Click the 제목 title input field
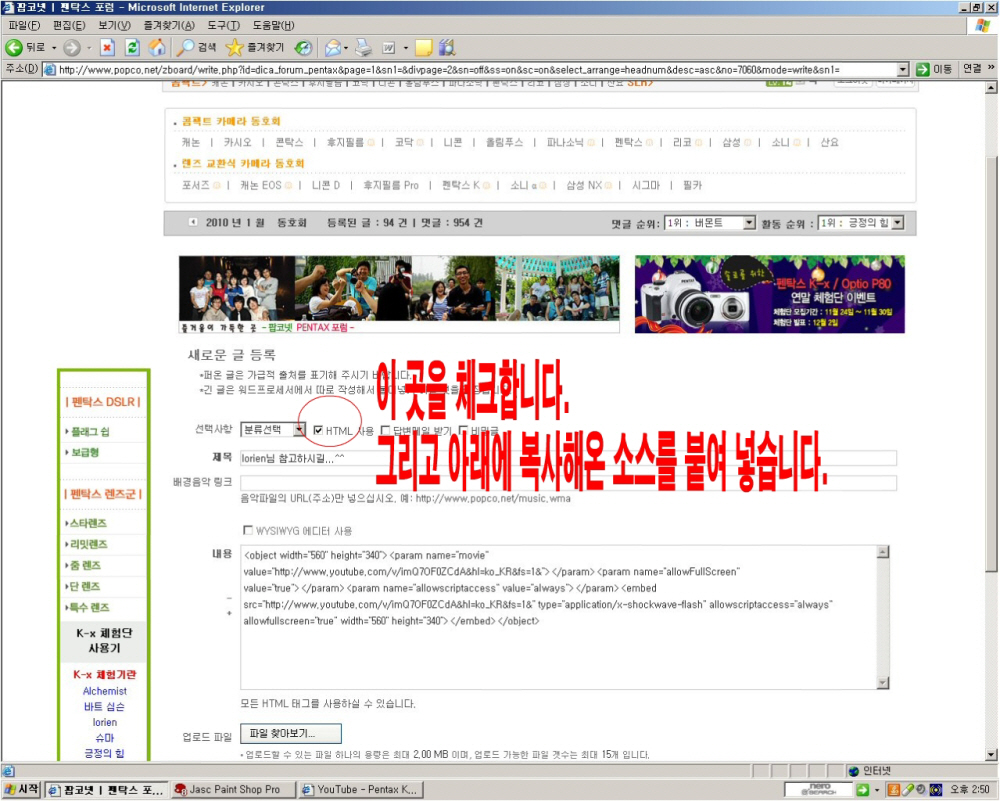The image size is (1000, 801). (x=567, y=458)
